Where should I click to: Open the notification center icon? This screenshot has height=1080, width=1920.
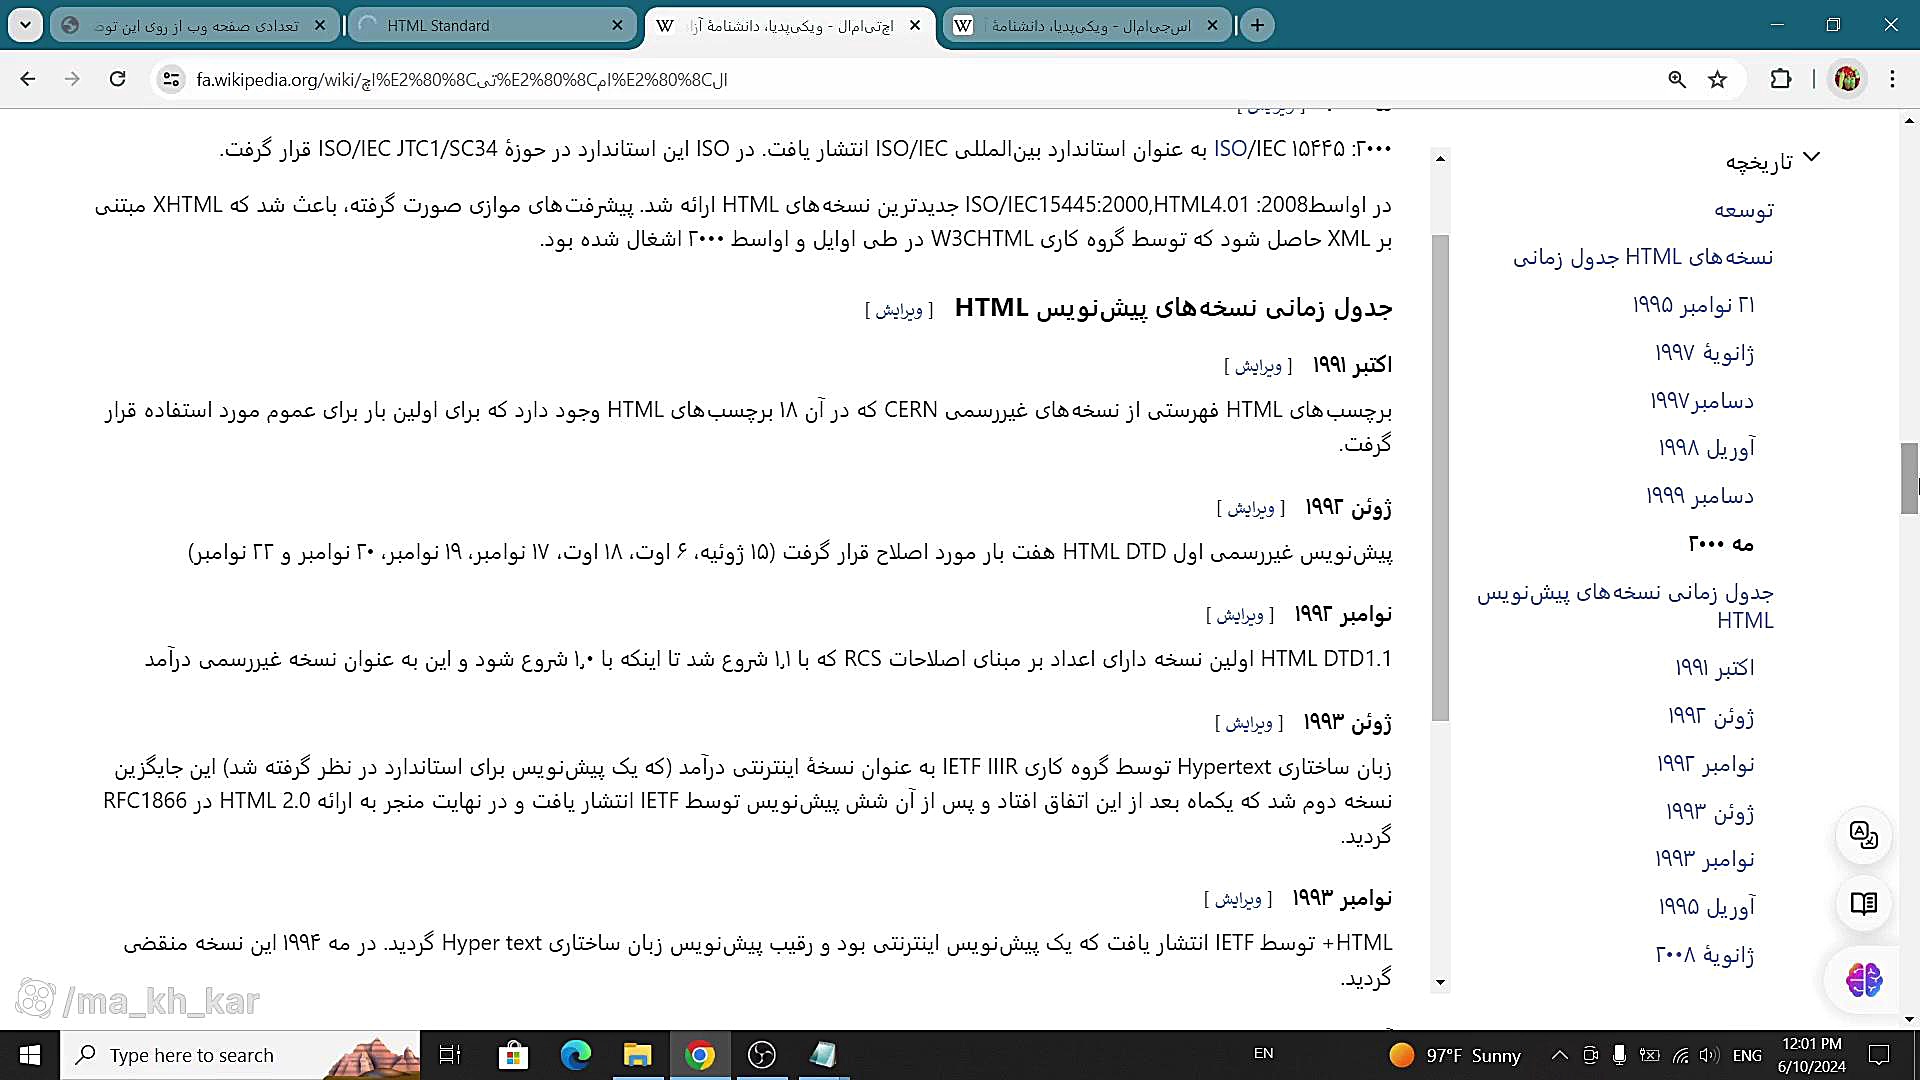click(1880, 1055)
